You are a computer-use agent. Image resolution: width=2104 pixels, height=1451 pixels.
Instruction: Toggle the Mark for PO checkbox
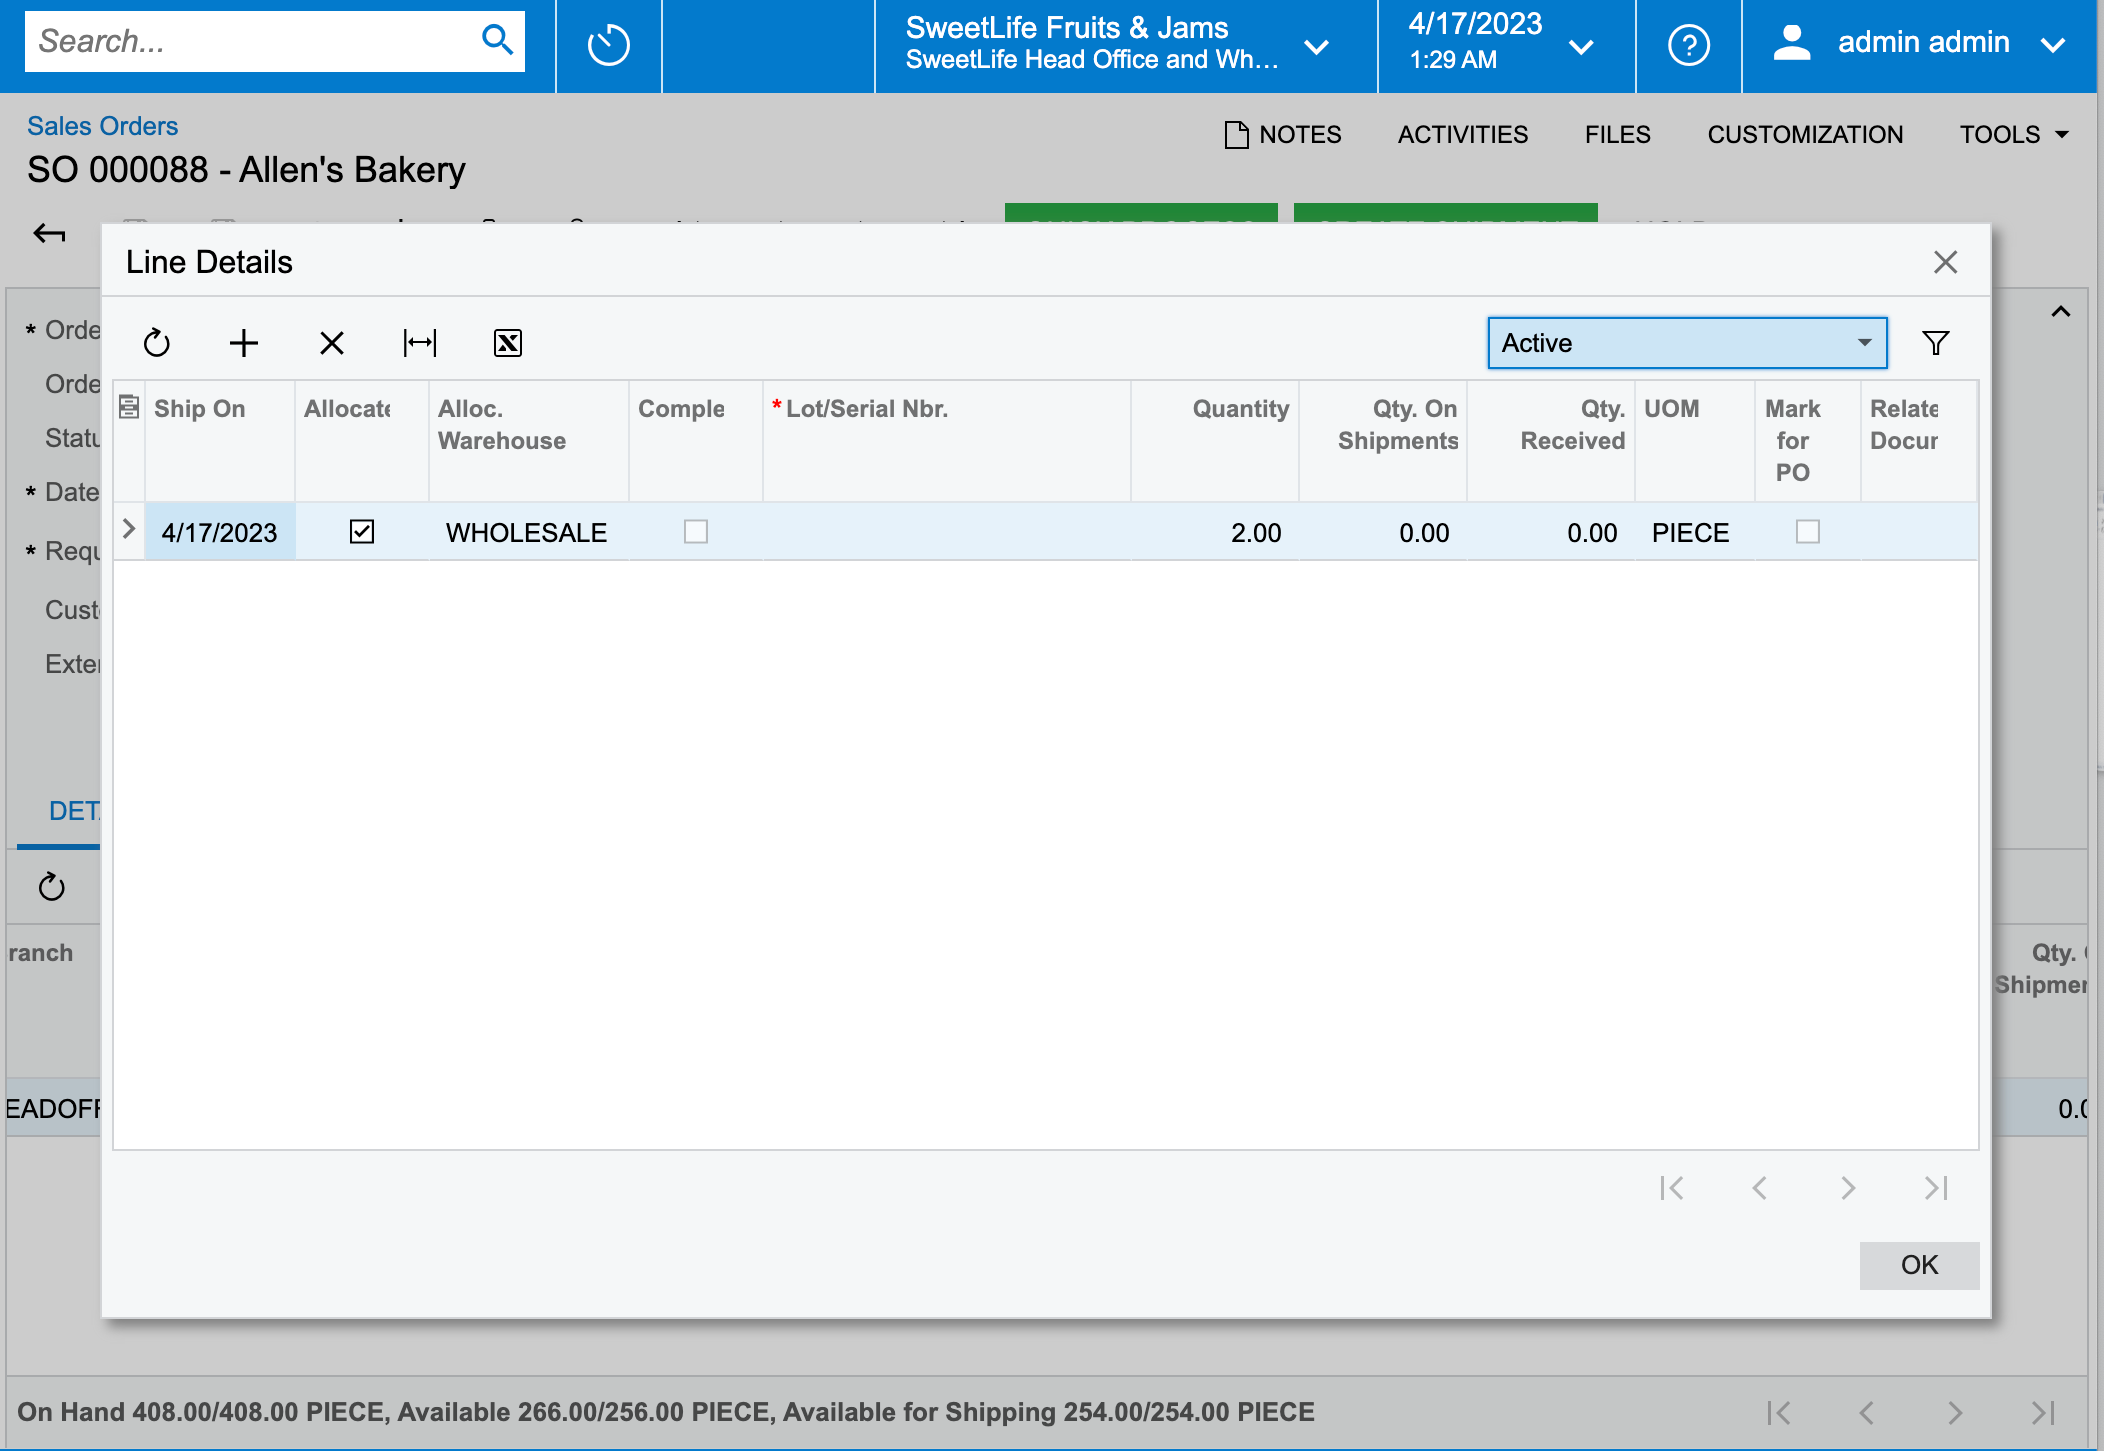pos(1808,532)
